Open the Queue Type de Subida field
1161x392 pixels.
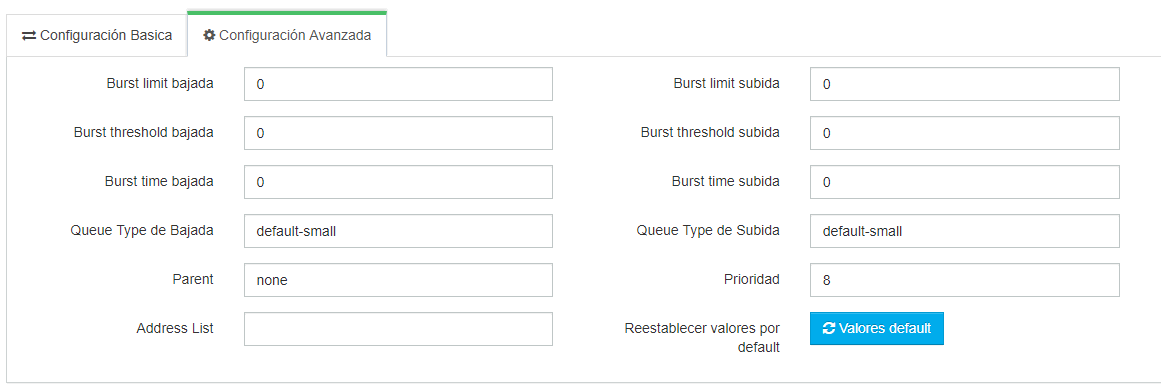(x=965, y=231)
